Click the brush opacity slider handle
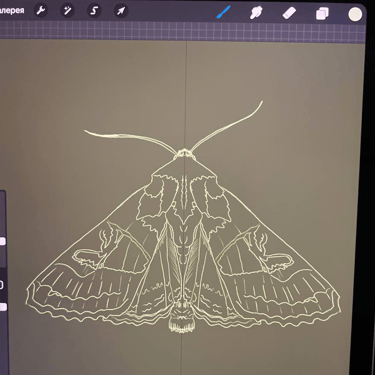375x375 pixels. point(3,307)
